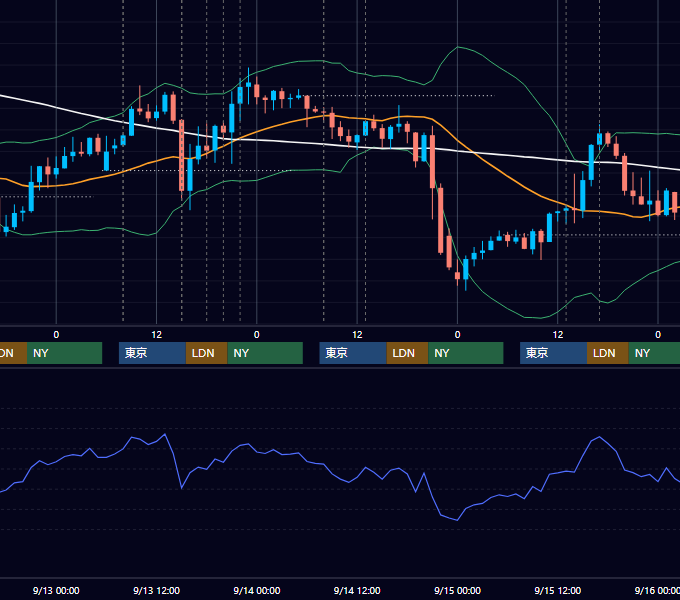Select the NY session block spanning 9/13 00:00
The height and width of the screenshot is (600, 680).
pyautogui.click(x=64, y=353)
